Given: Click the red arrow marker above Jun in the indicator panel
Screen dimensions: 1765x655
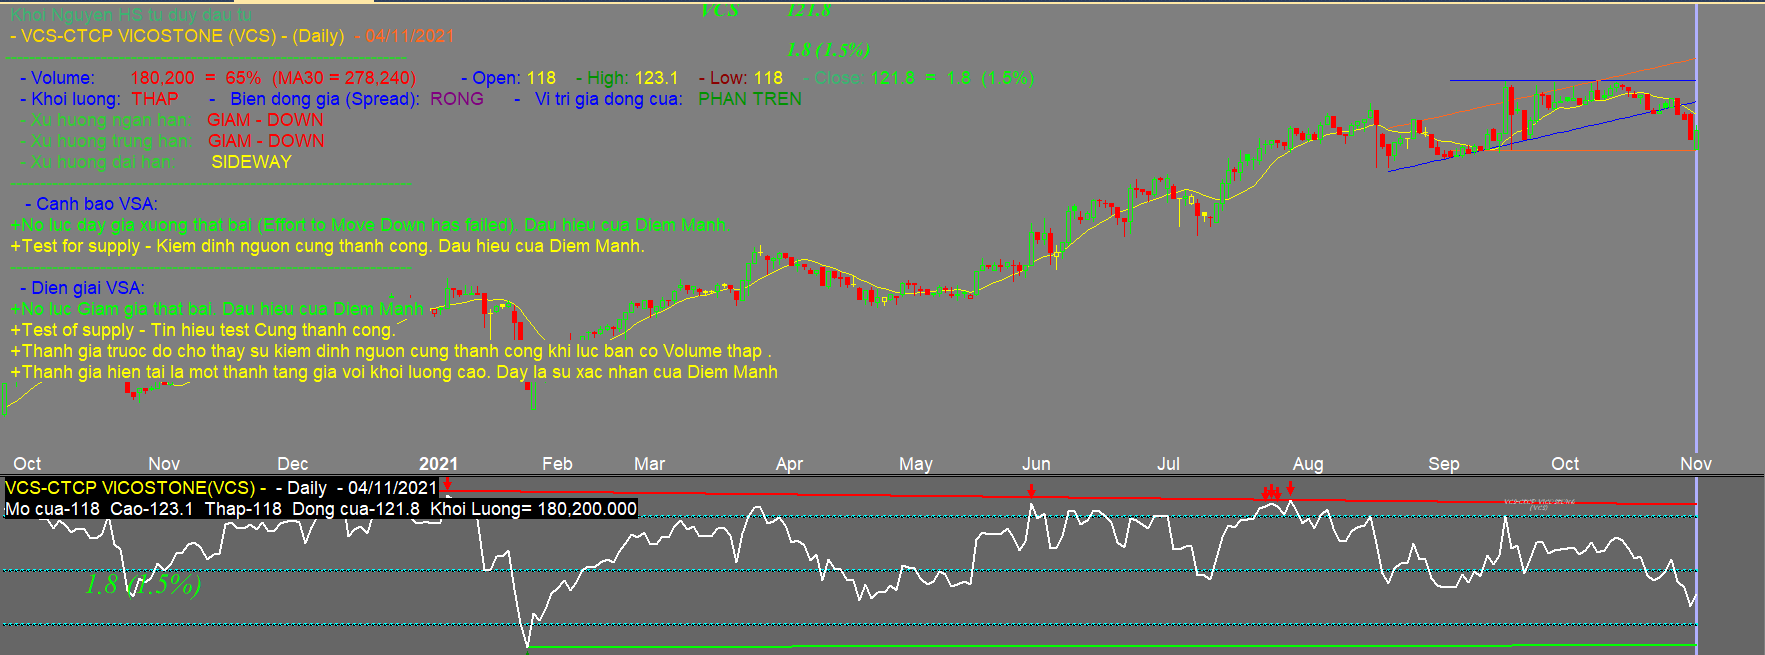Looking at the screenshot, I should tap(1031, 490).
